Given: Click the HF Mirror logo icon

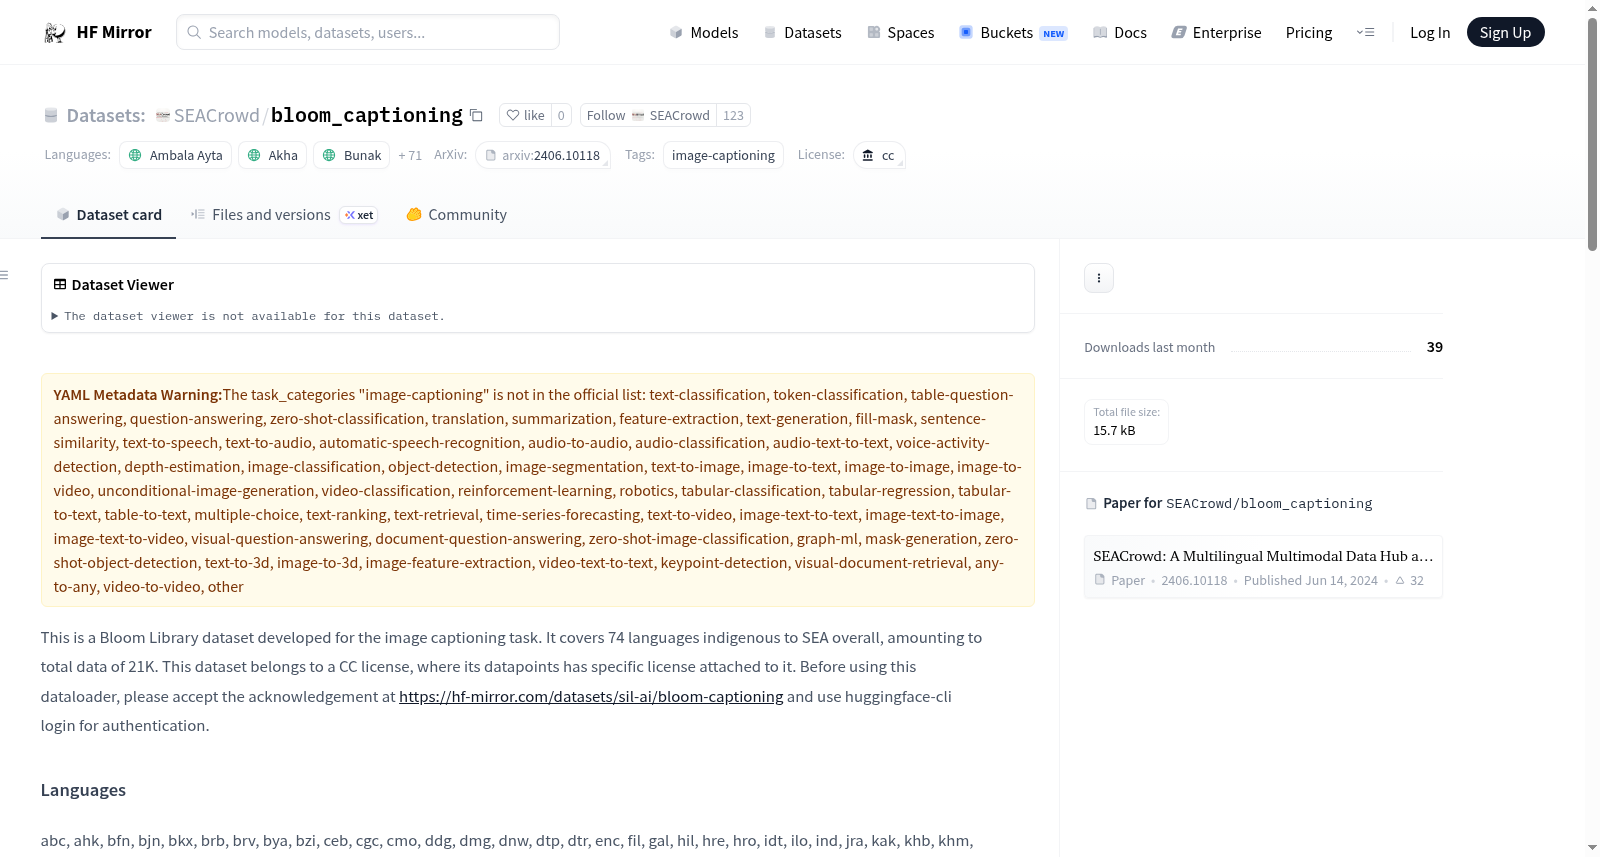Looking at the screenshot, I should coord(55,33).
